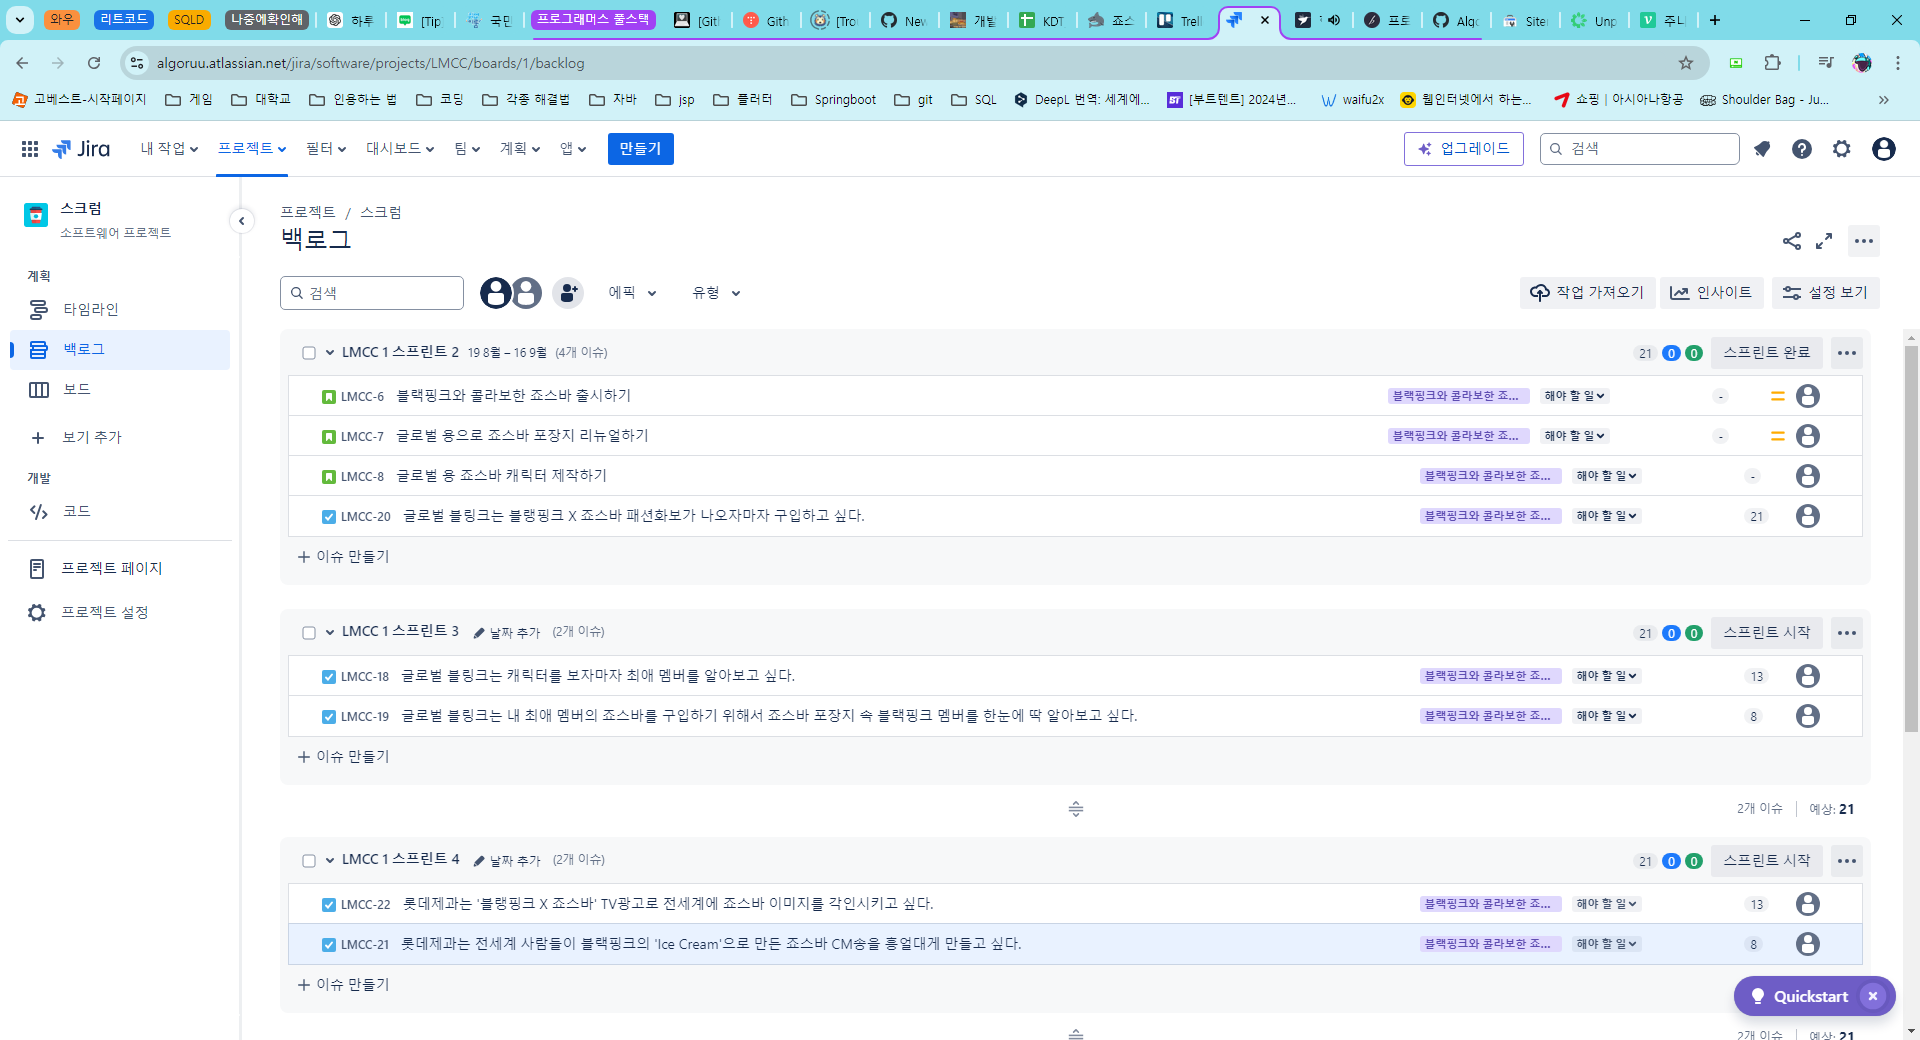Open 필터 menu
Screen dimensions: 1920x1040
point(326,149)
